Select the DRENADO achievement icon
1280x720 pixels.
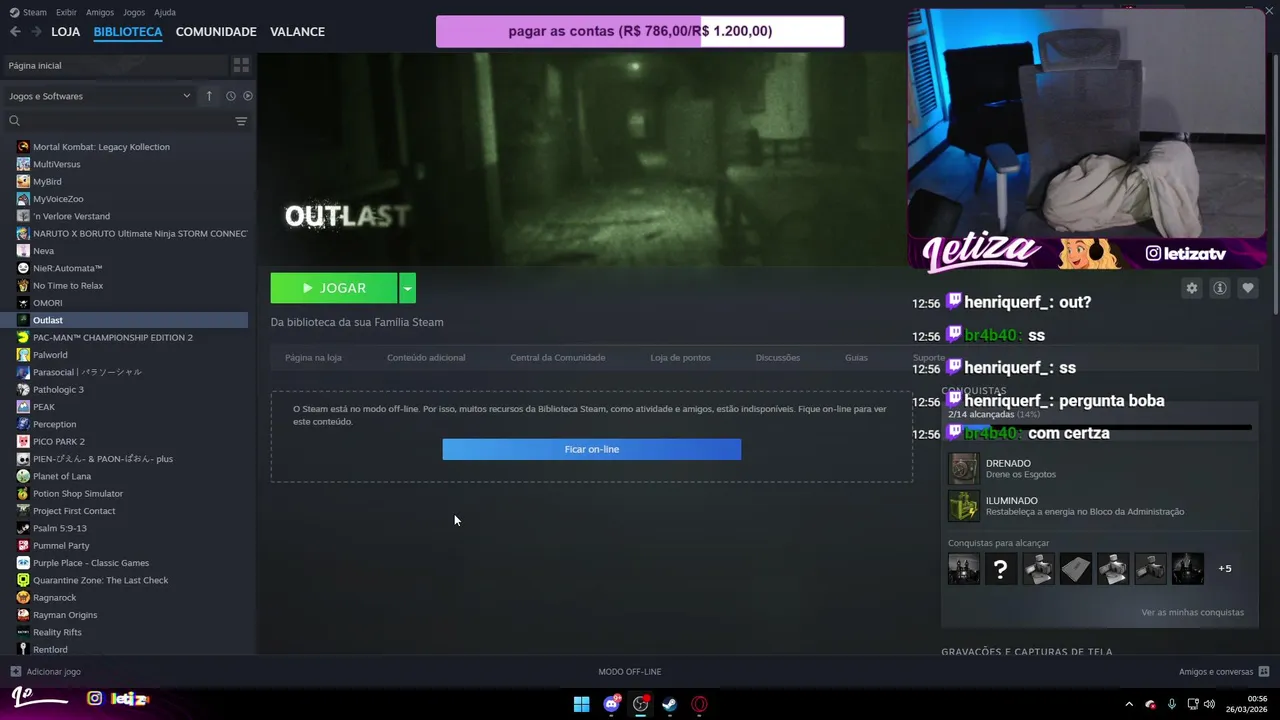(x=964, y=468)
